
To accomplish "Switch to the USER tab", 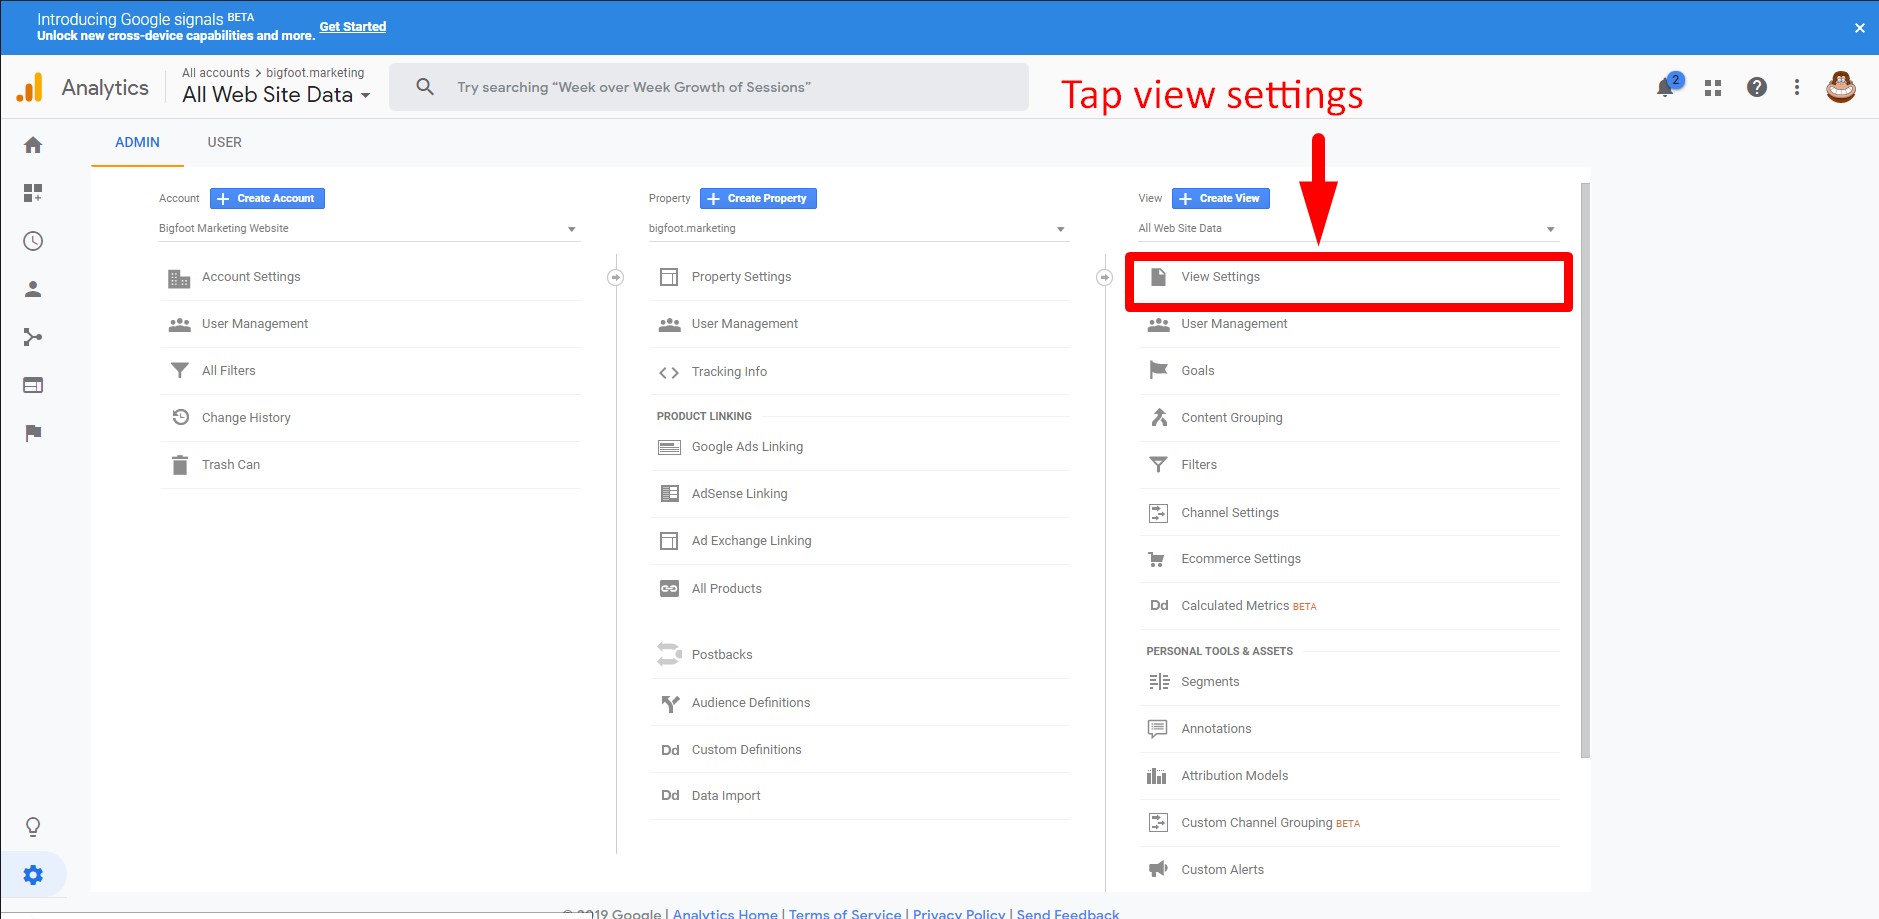I will 224,142.
